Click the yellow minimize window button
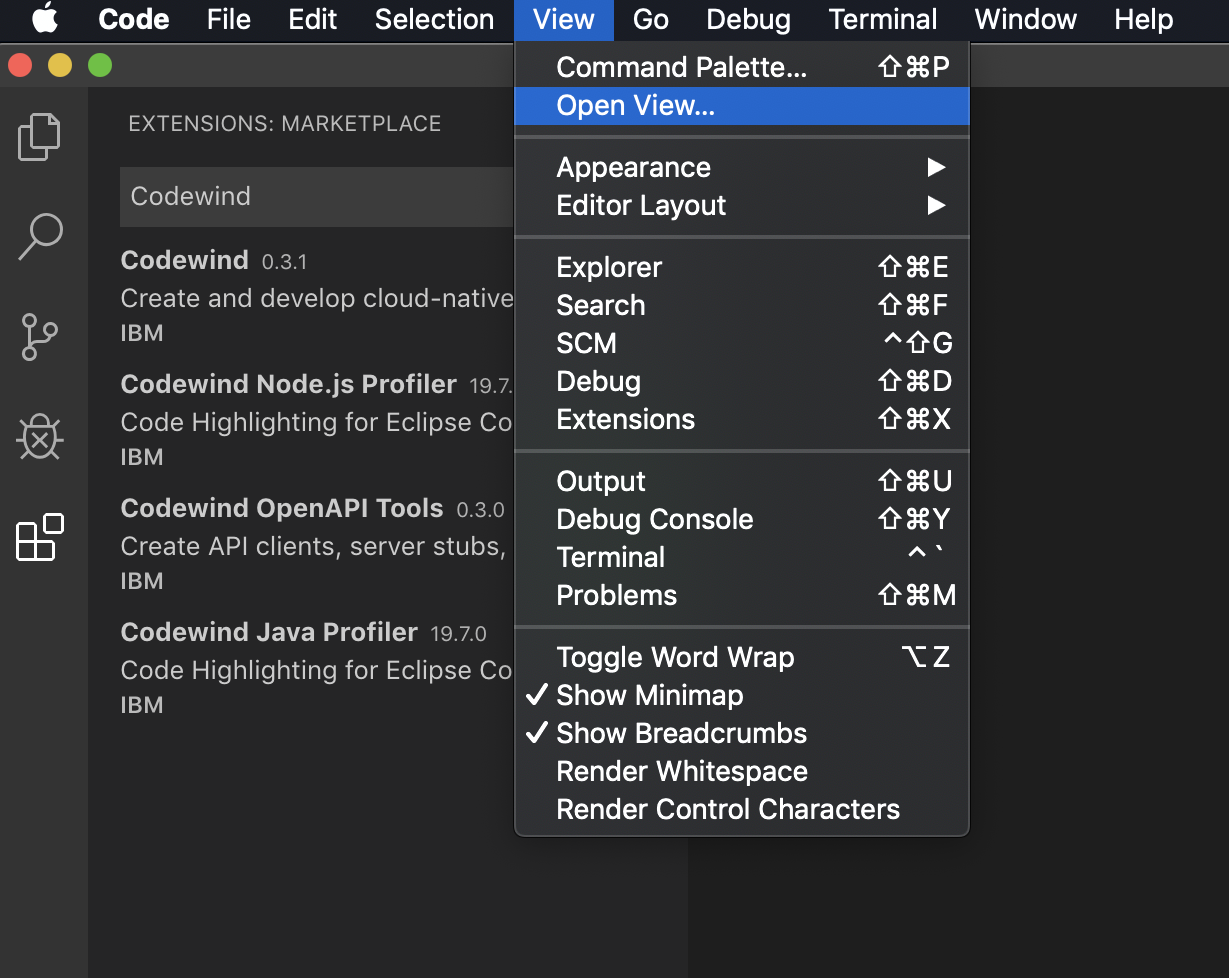The height and width of the screenshot is (978, 1229). 60,66
